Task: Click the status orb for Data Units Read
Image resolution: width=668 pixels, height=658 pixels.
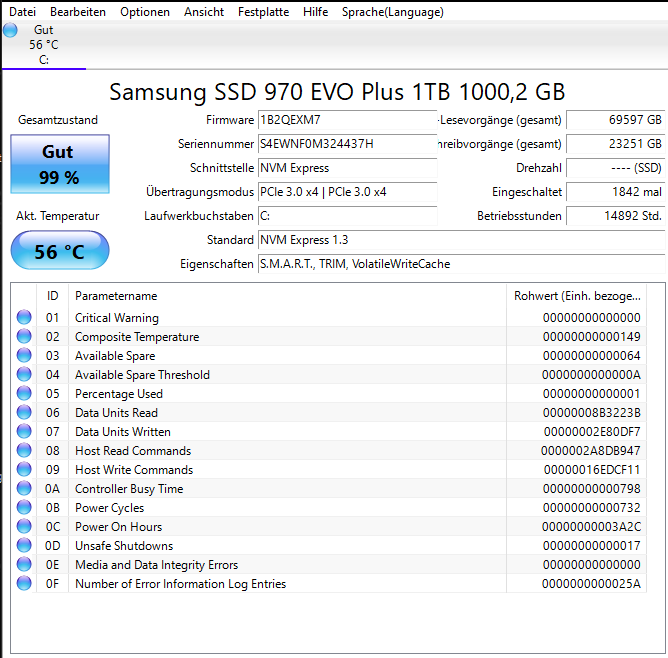Action: (24, 412)
